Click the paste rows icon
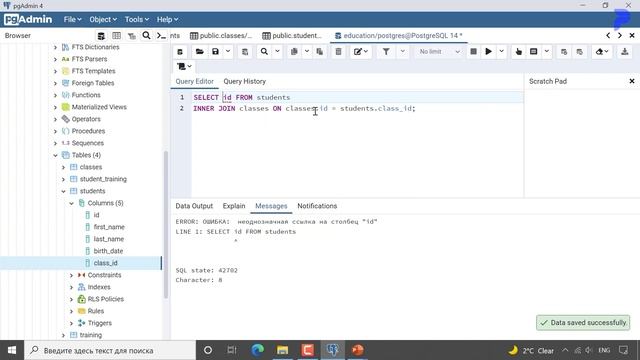This screenshot has height=360, width=640. 320,52
